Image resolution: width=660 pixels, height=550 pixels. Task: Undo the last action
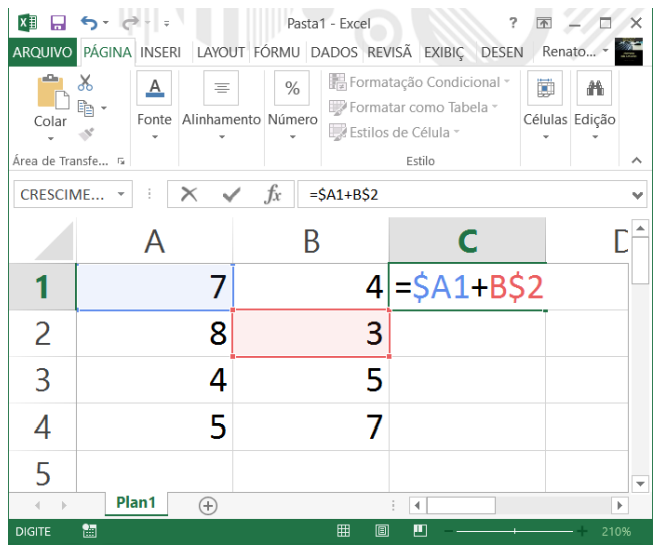point(89,23)
